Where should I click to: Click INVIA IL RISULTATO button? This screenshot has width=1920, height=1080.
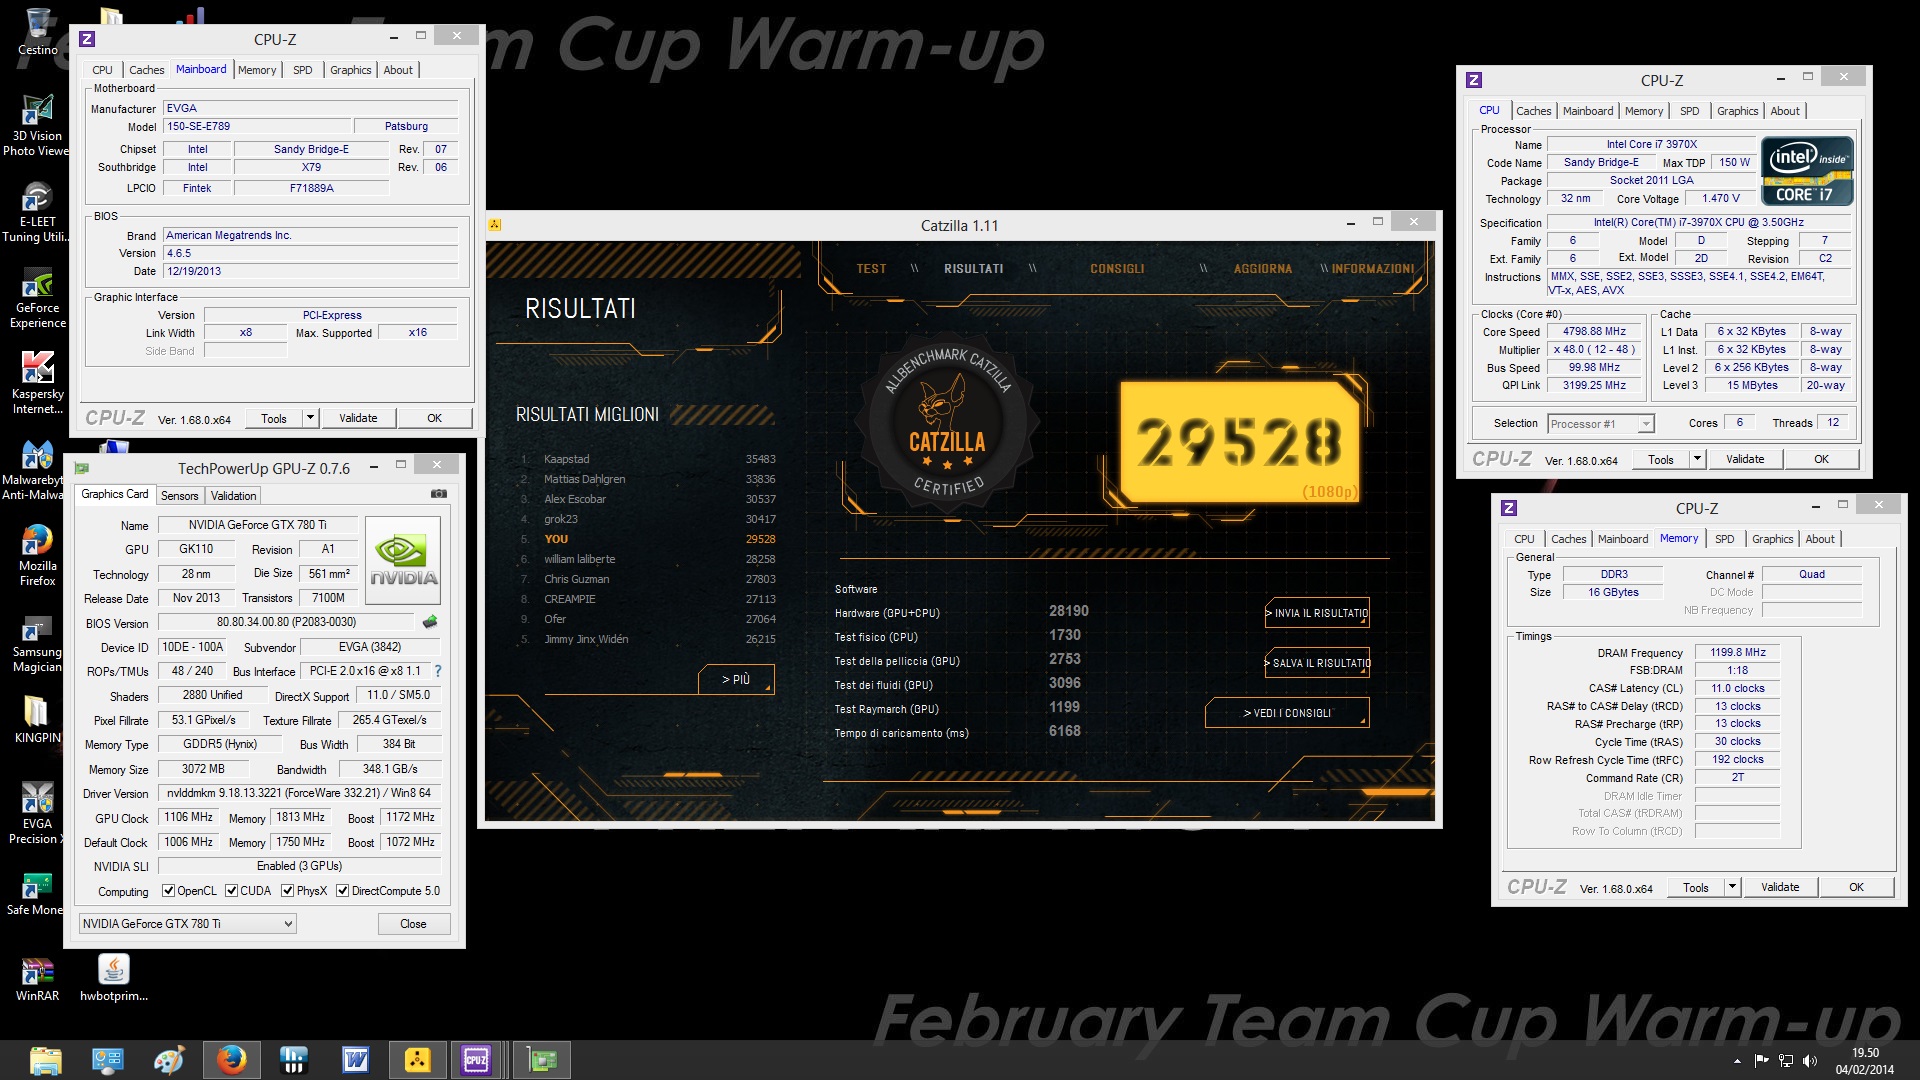click(x=1317, y=613)
